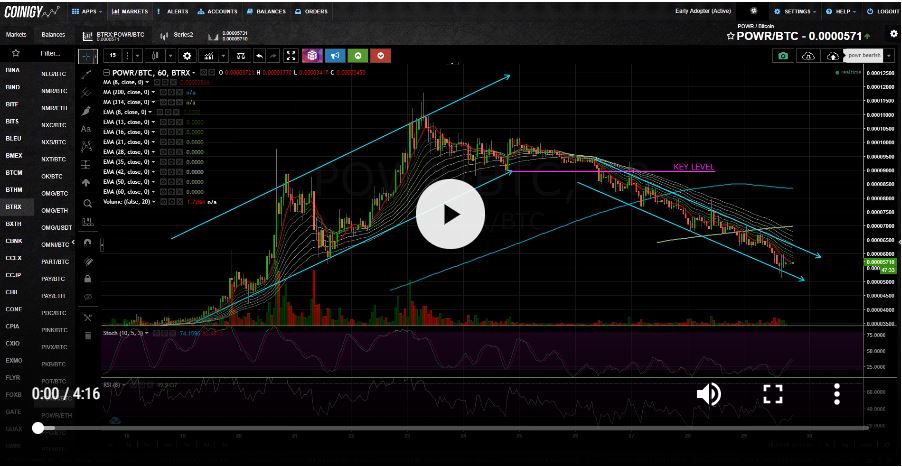Open the saved chart layouts dropdown arrow

click(x=890, y=56)
